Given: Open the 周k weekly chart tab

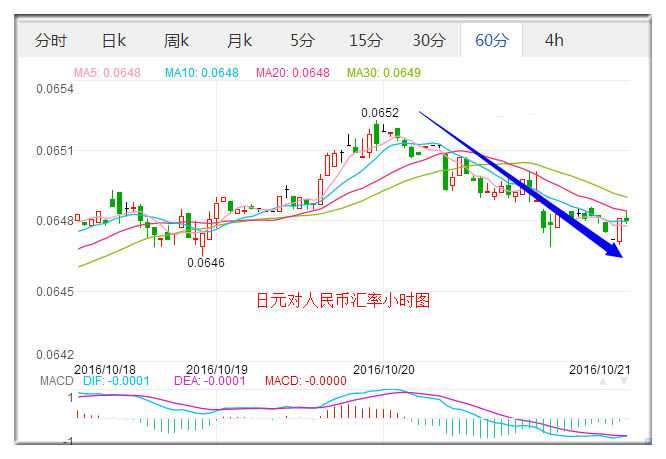Looking at the screenshot, I should [x=177, y=41].
